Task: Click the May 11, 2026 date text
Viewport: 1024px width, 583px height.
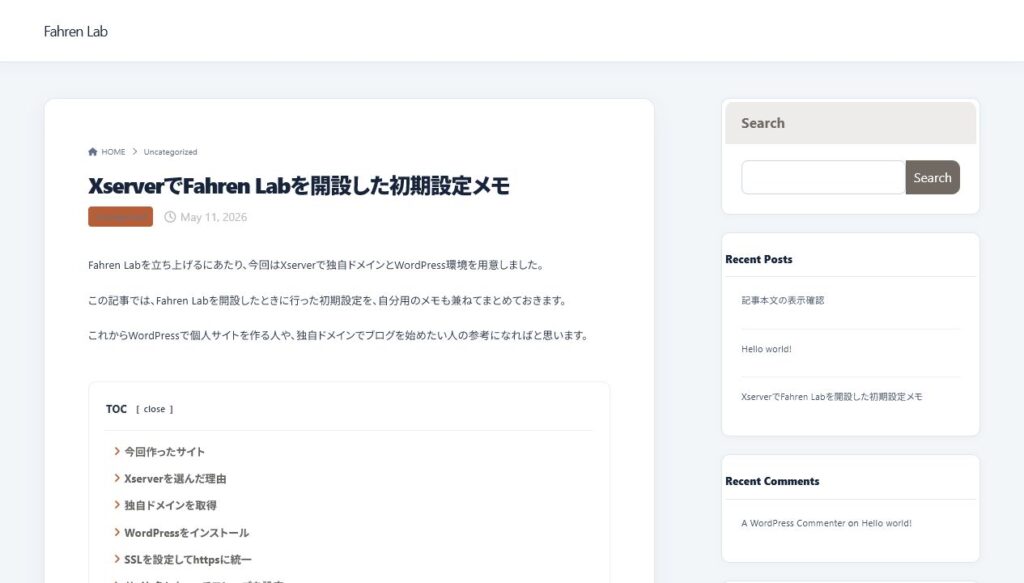Action: pos(214,217)
